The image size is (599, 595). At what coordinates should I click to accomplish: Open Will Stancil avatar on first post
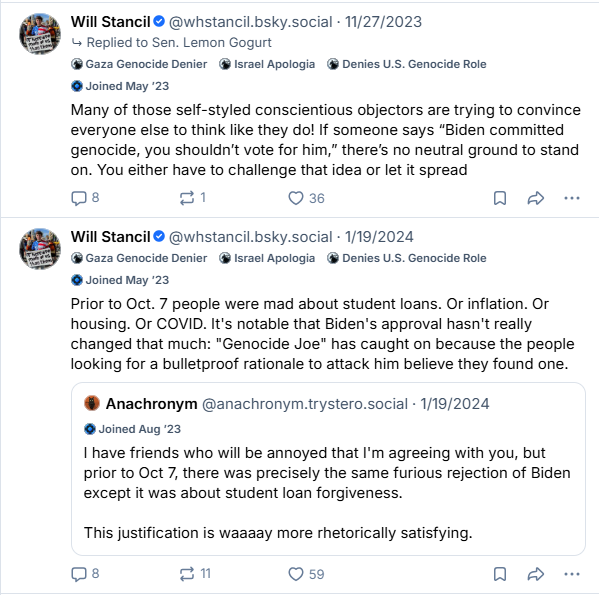pyautogui.click(x=40, y=34)
